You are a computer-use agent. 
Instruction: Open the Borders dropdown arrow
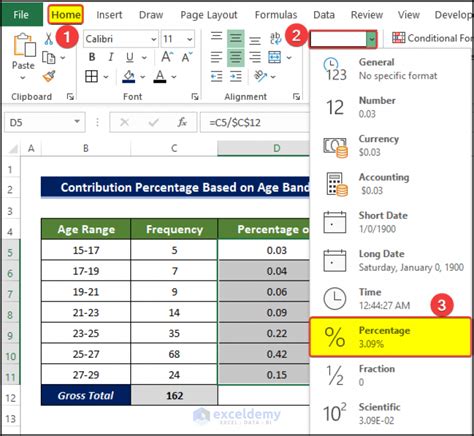[106, 77]
